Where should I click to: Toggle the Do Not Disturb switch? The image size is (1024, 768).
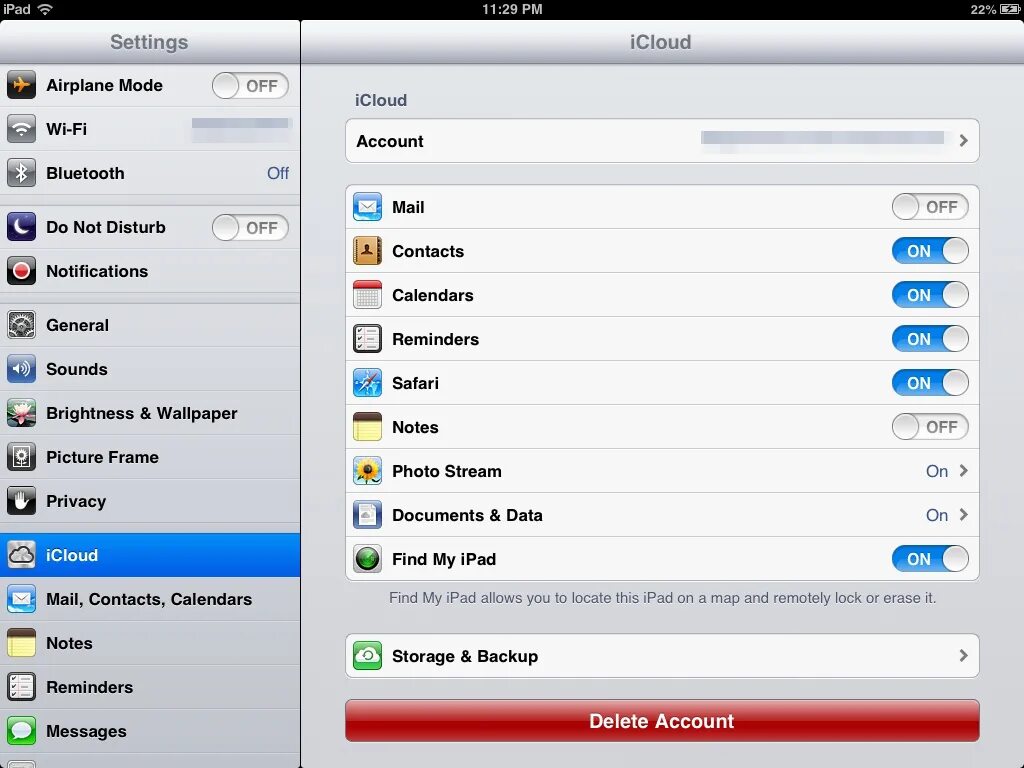tap(250, 228)
